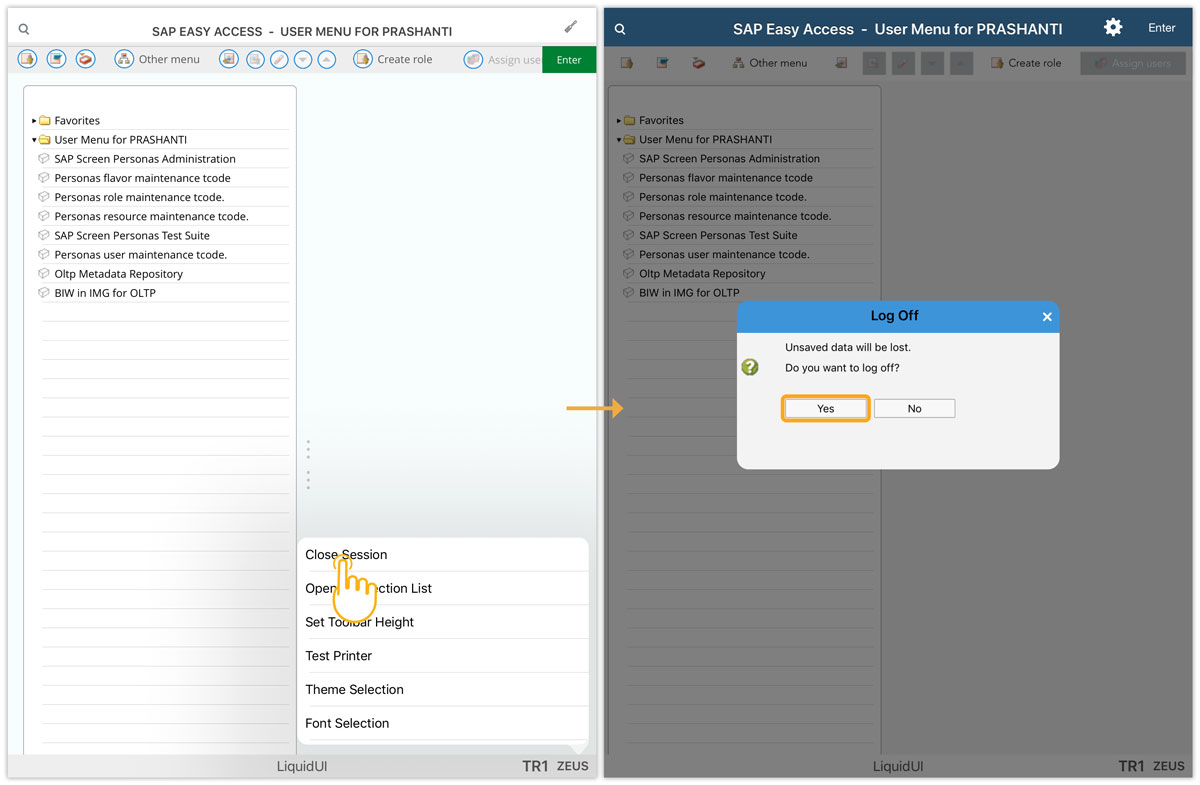Click Add to favorites icon in left screen
The height and width of the screenshot is (785, 1200).
[229, 59]
